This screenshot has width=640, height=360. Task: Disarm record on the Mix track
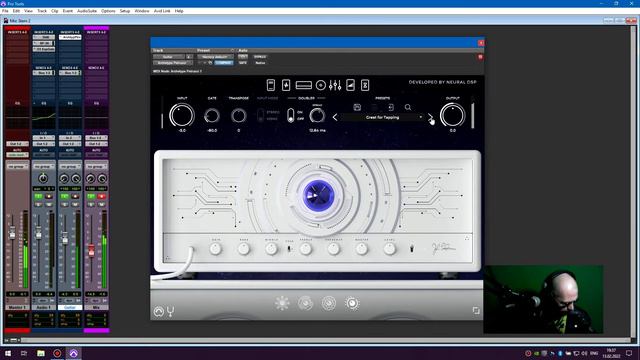pos(102,197)
